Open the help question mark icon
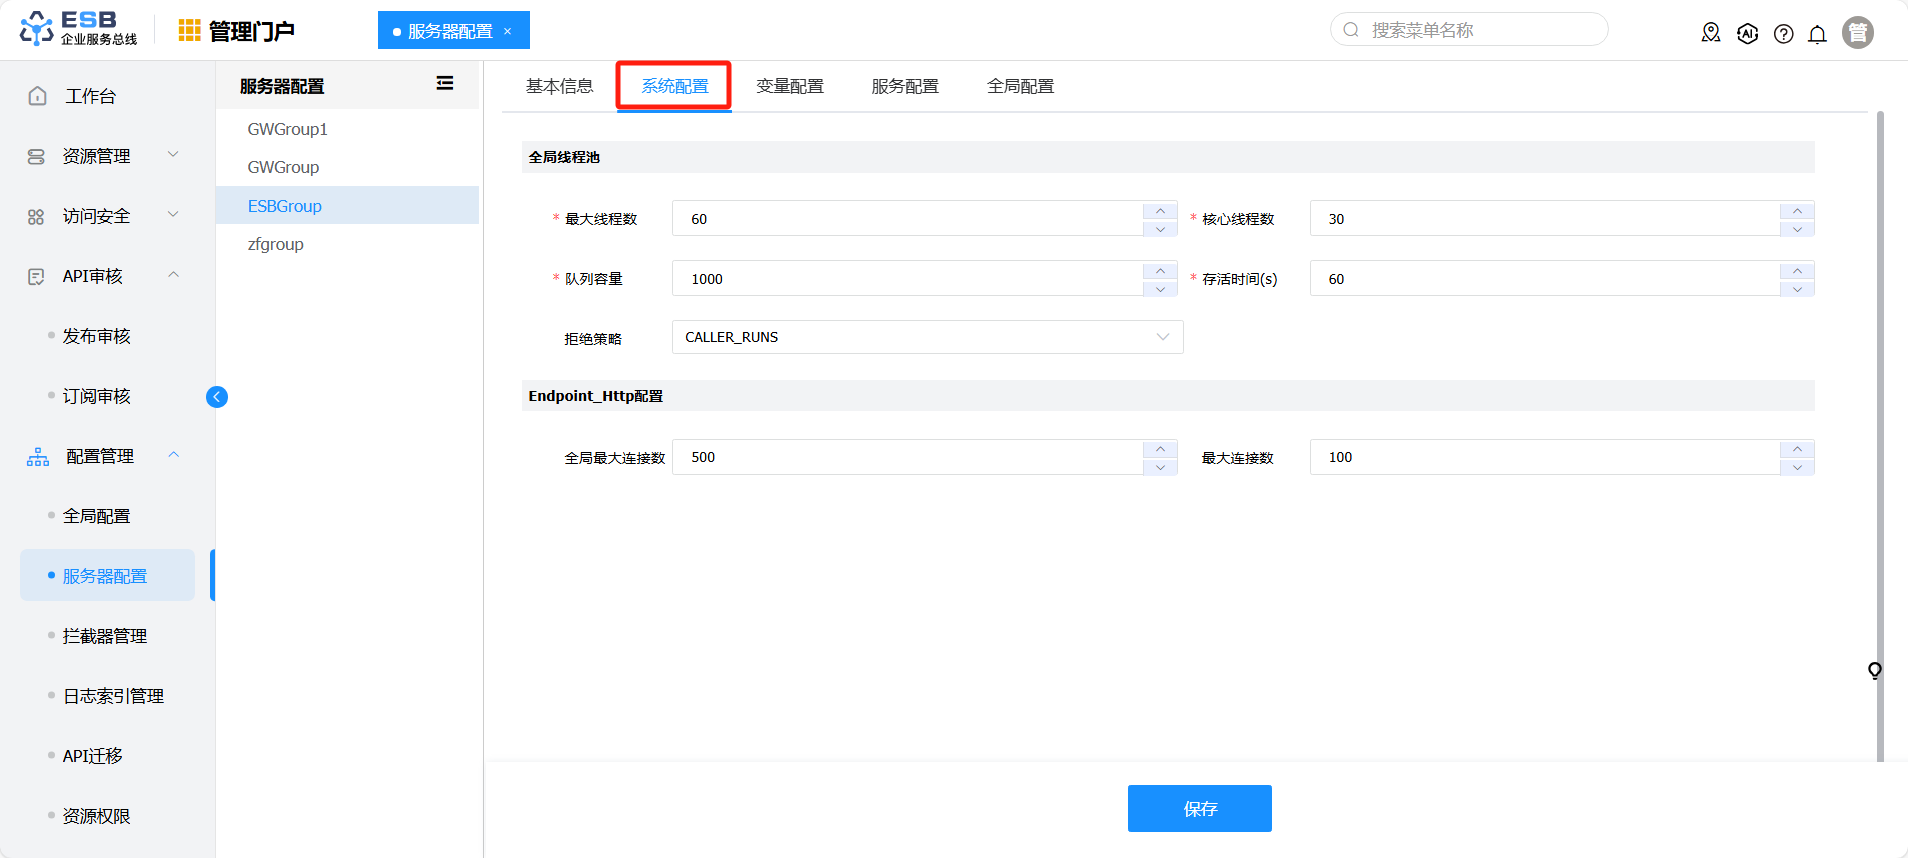This screenshot has height=858, width=1908. 1783,34
